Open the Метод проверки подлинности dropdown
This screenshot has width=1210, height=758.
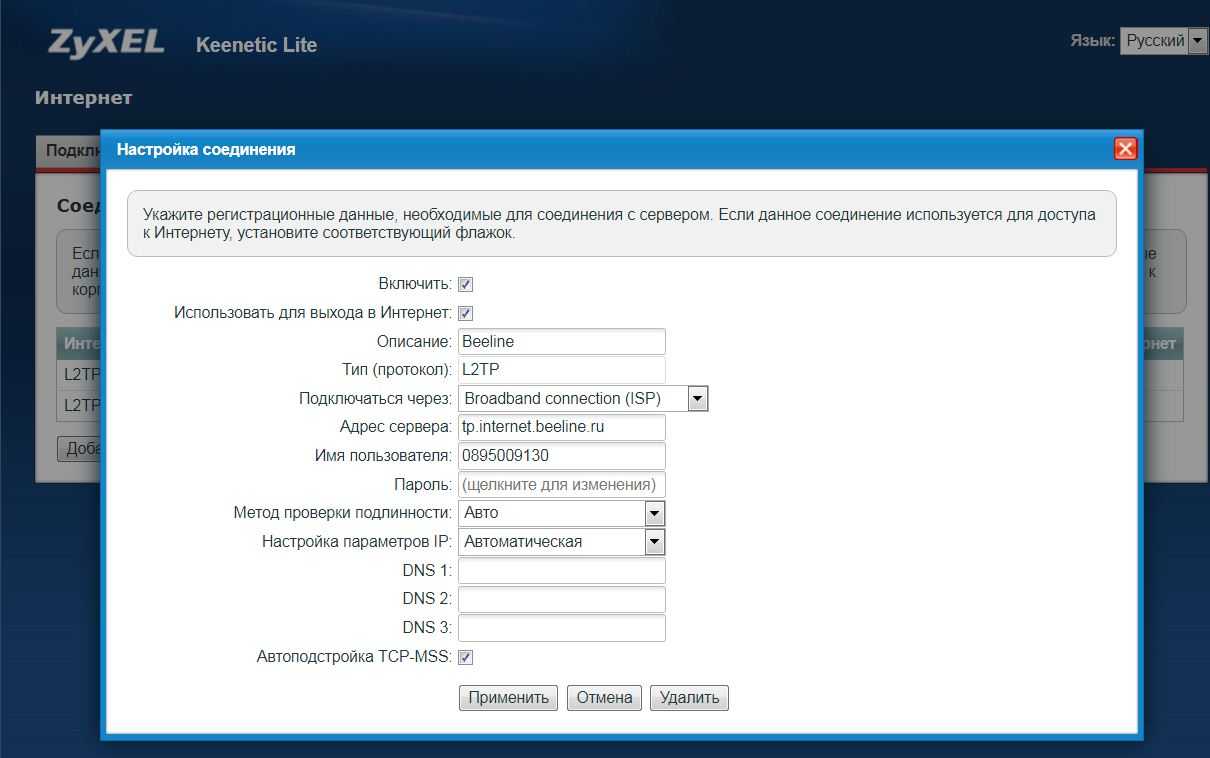[562, 513]
